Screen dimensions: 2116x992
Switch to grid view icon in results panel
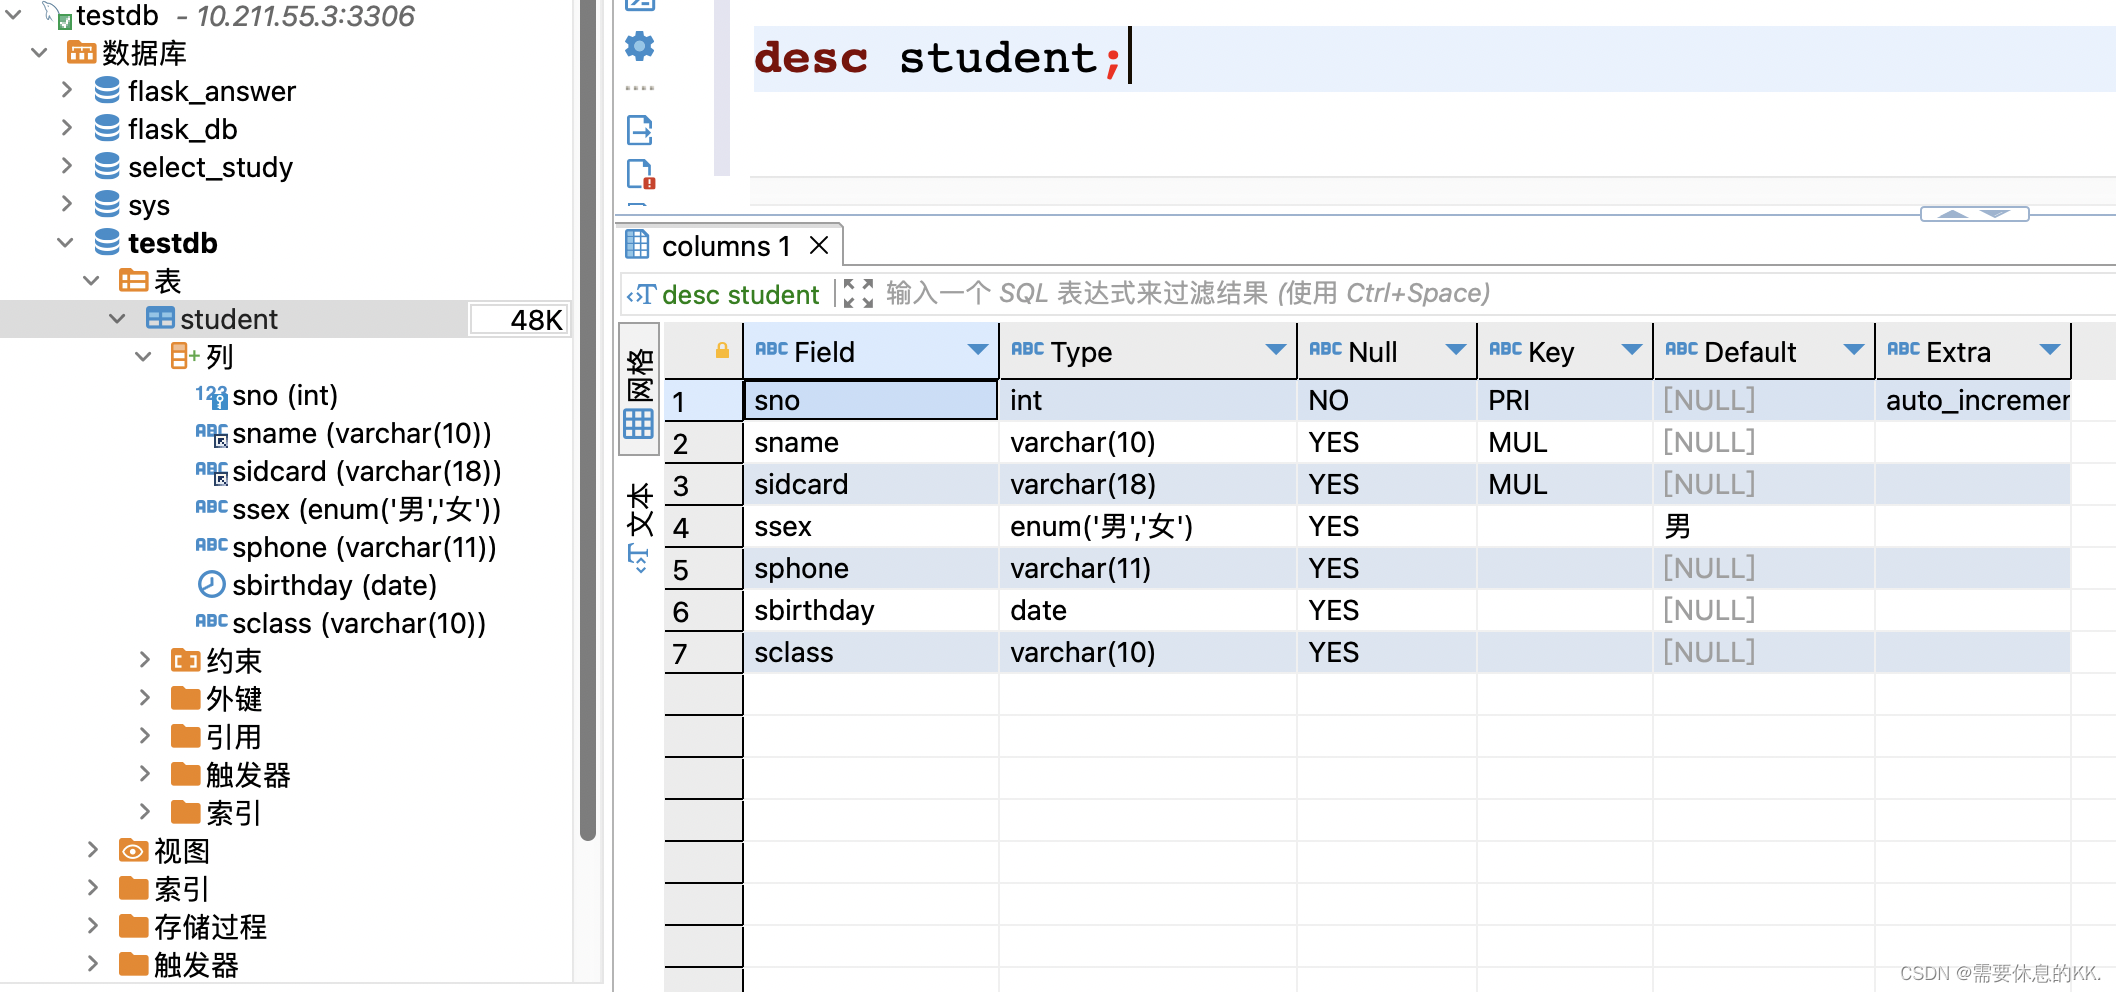tap(639, 425)
